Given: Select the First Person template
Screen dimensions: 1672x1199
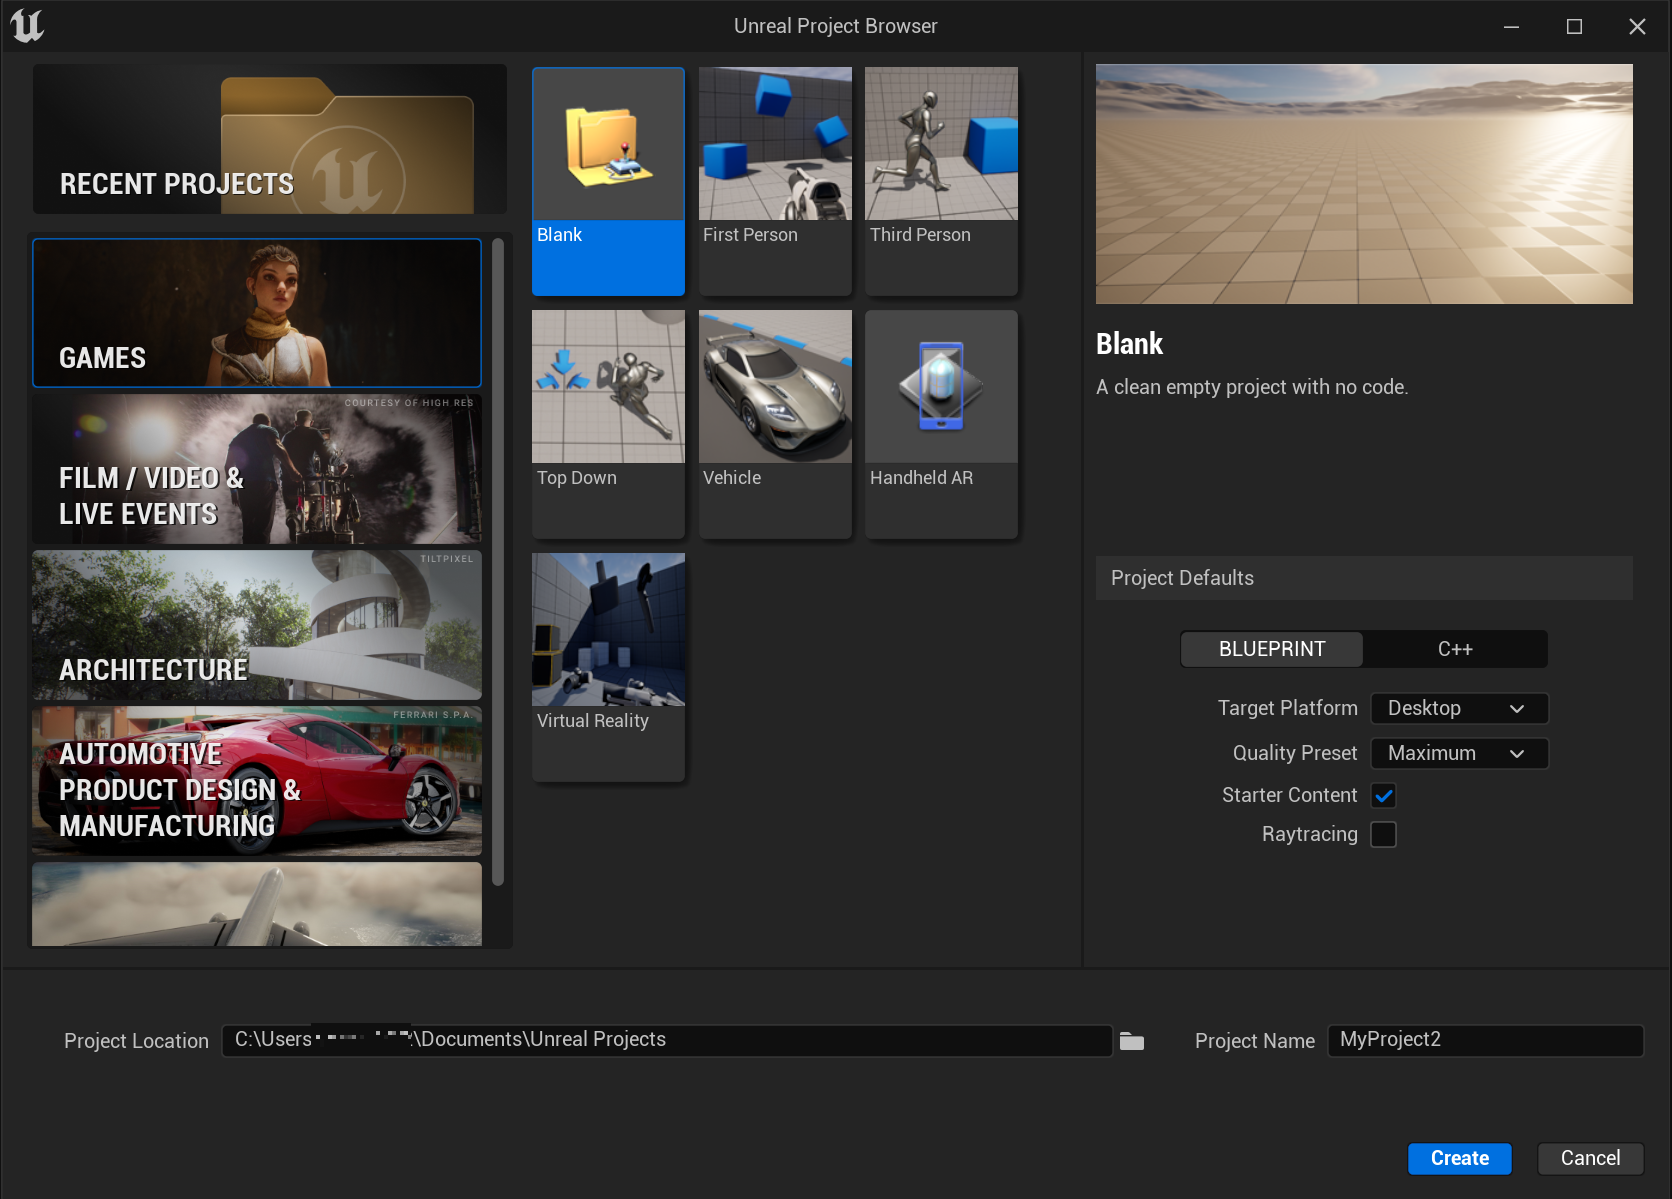Looking at the screenshot, I should (x=775, y=181).
